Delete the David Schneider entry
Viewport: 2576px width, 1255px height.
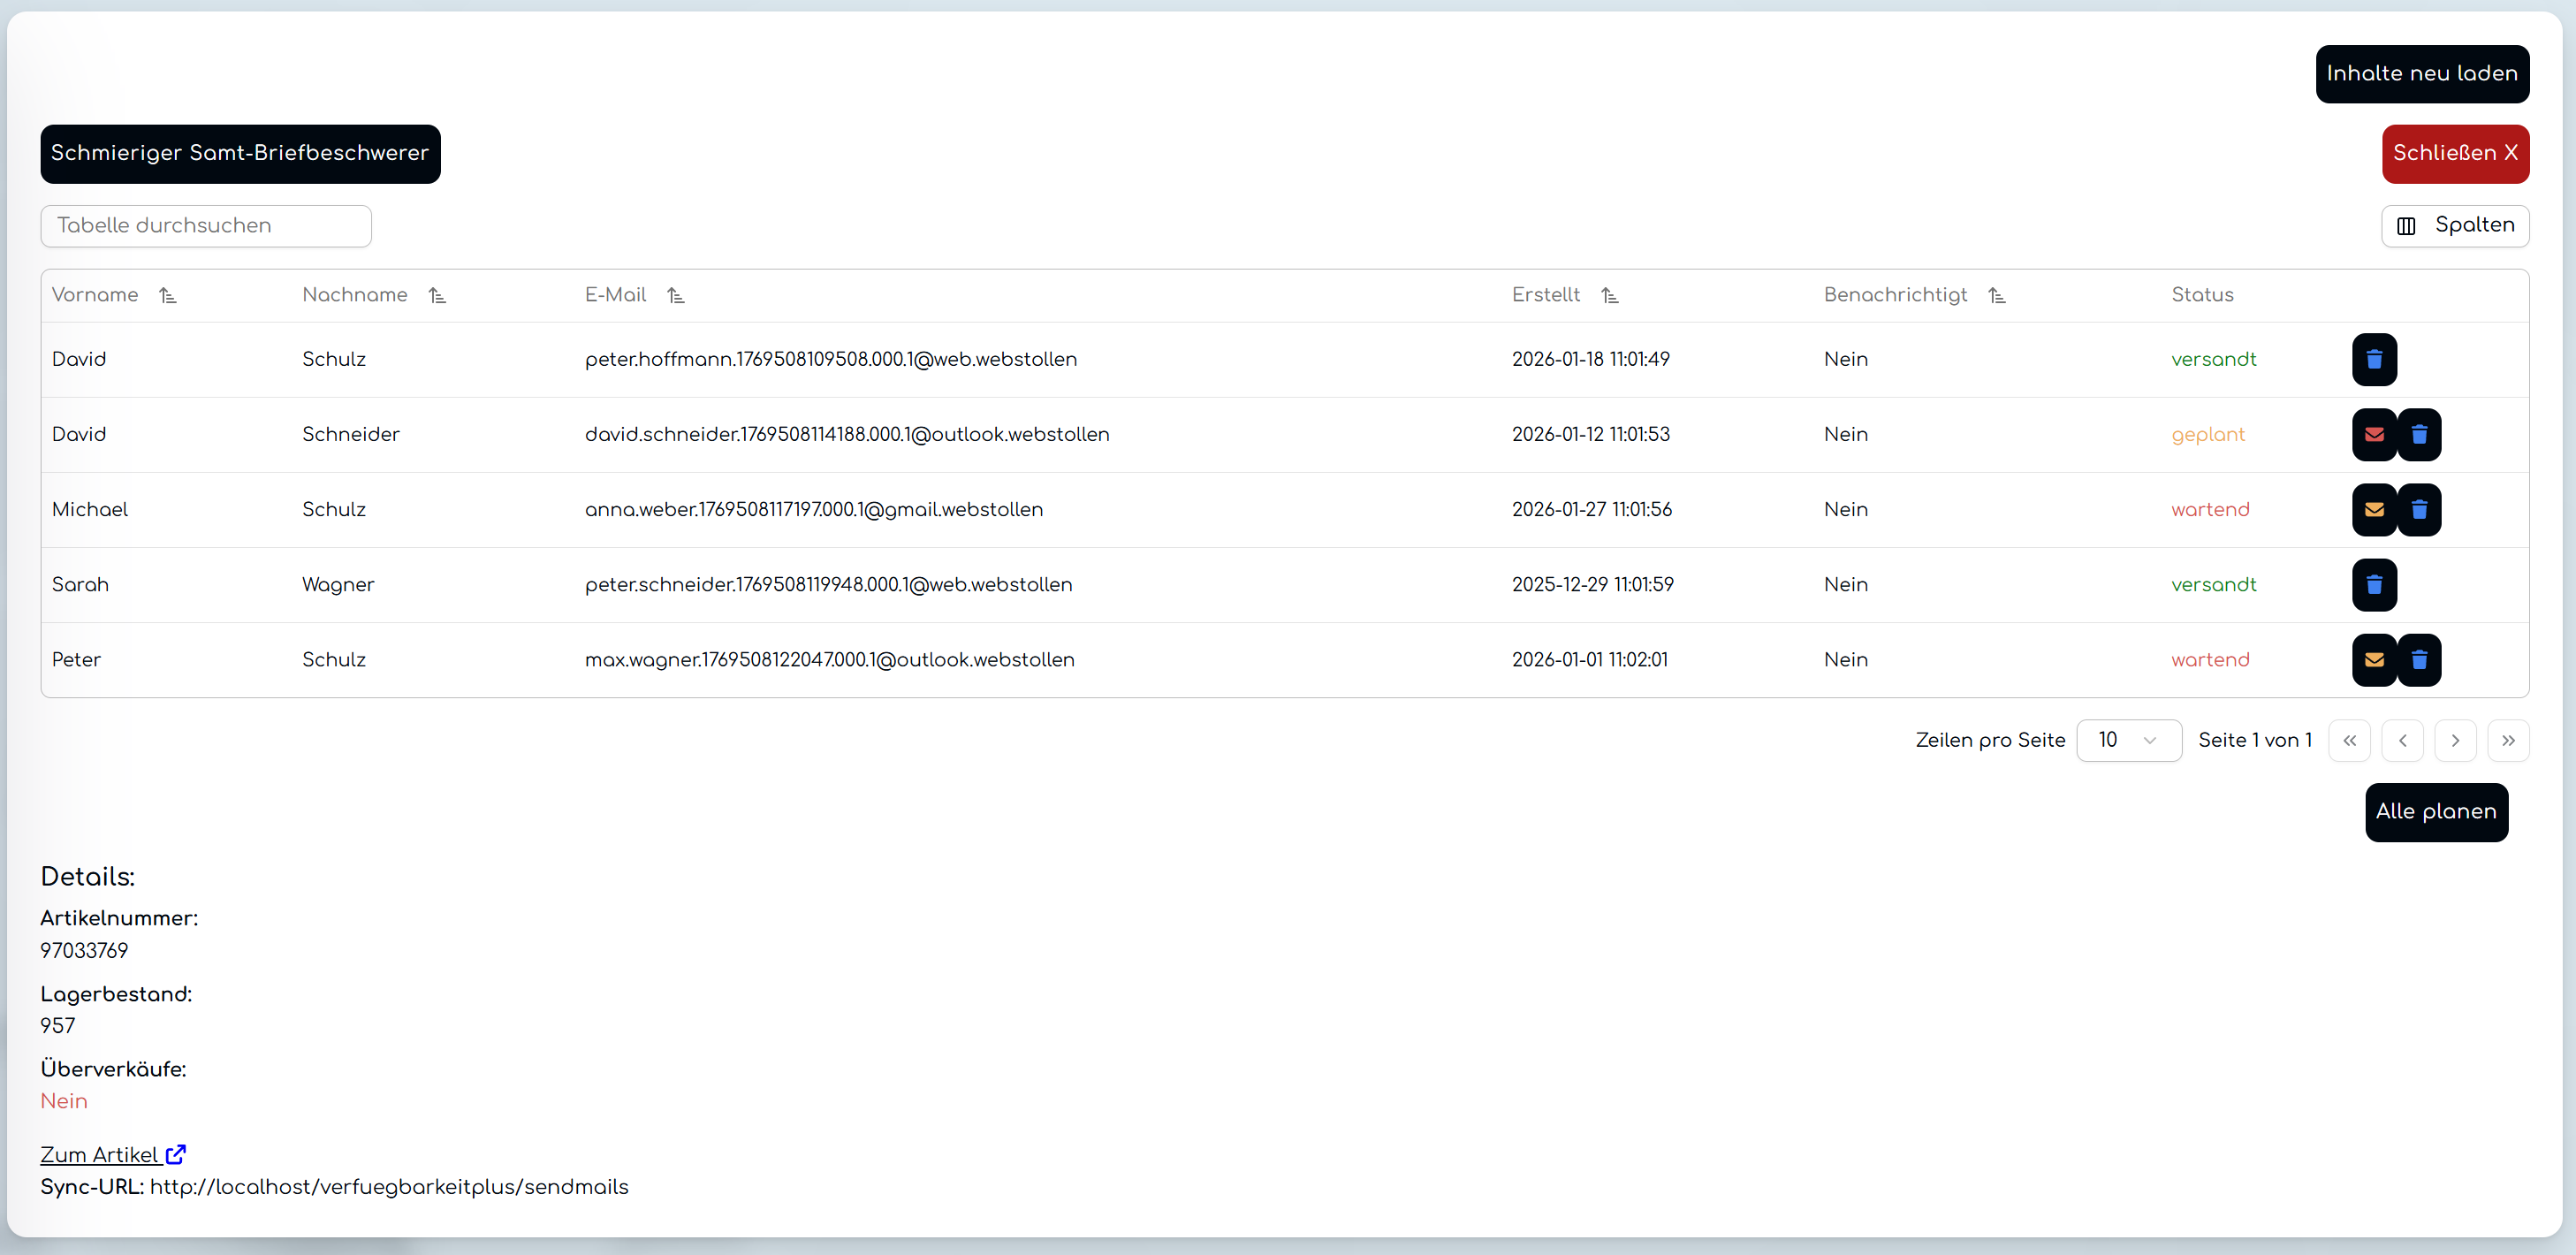(x=2418, y=434)
